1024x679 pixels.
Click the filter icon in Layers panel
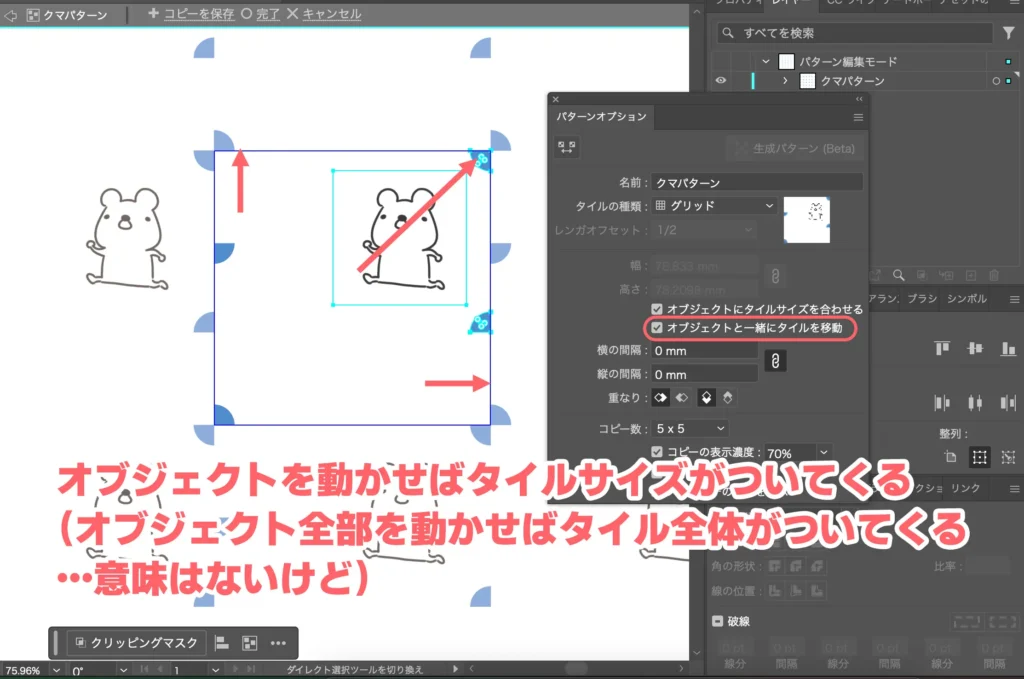tap(1008, 33)
